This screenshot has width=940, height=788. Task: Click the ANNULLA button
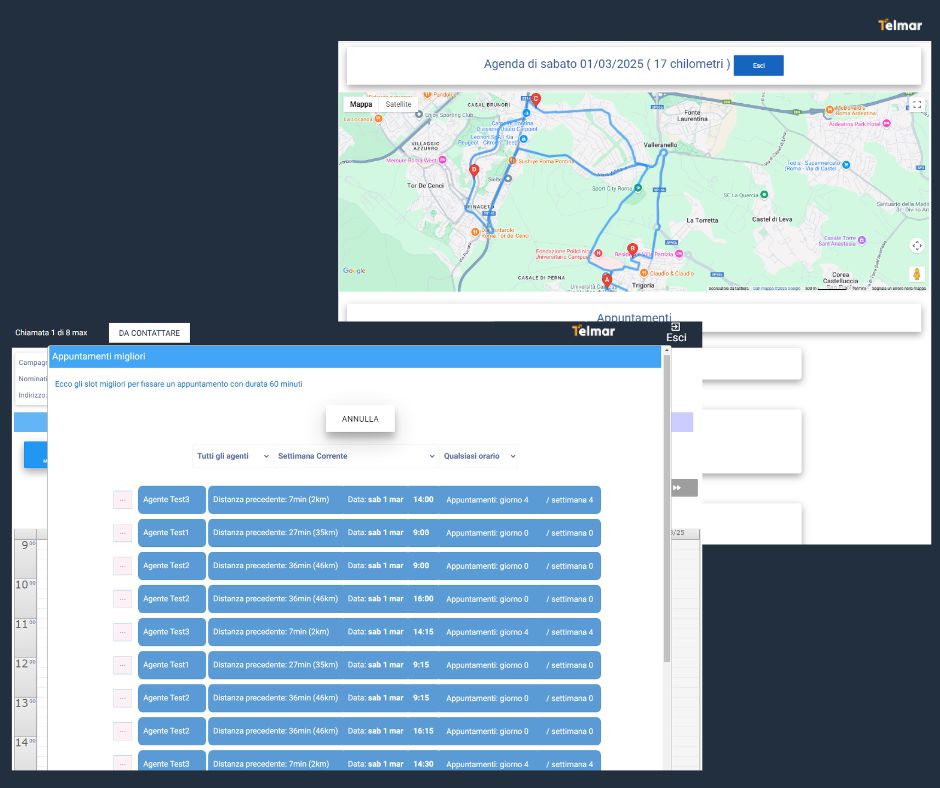point(360,419)
